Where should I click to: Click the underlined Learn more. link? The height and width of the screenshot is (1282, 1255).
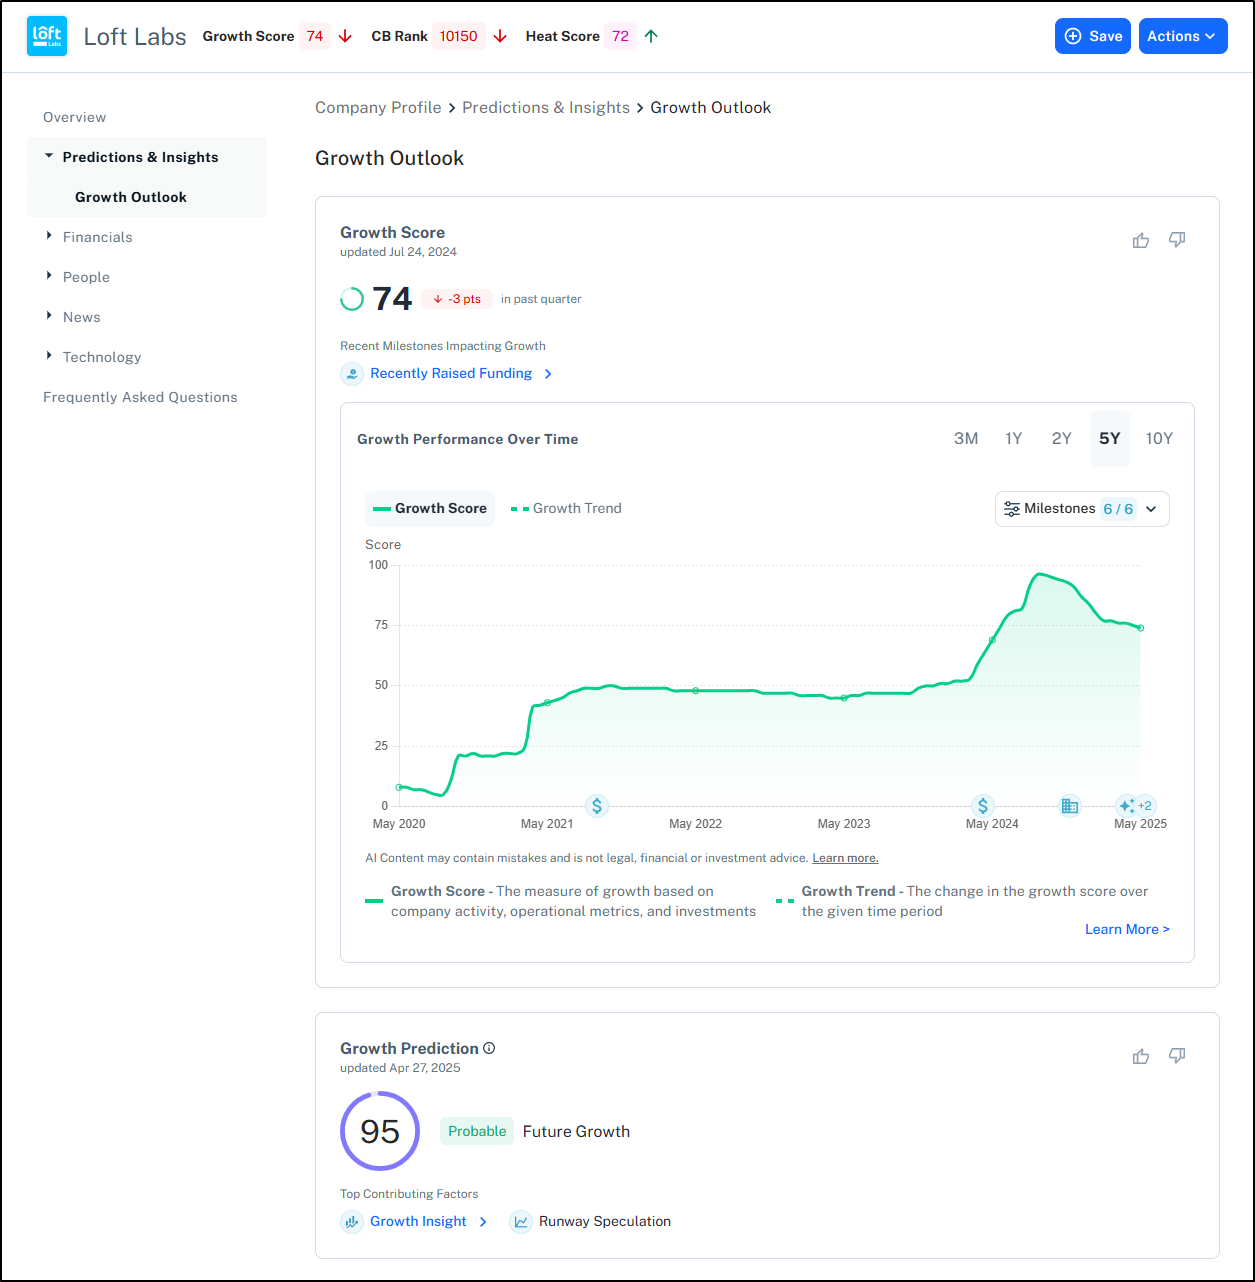pos(845,858)
